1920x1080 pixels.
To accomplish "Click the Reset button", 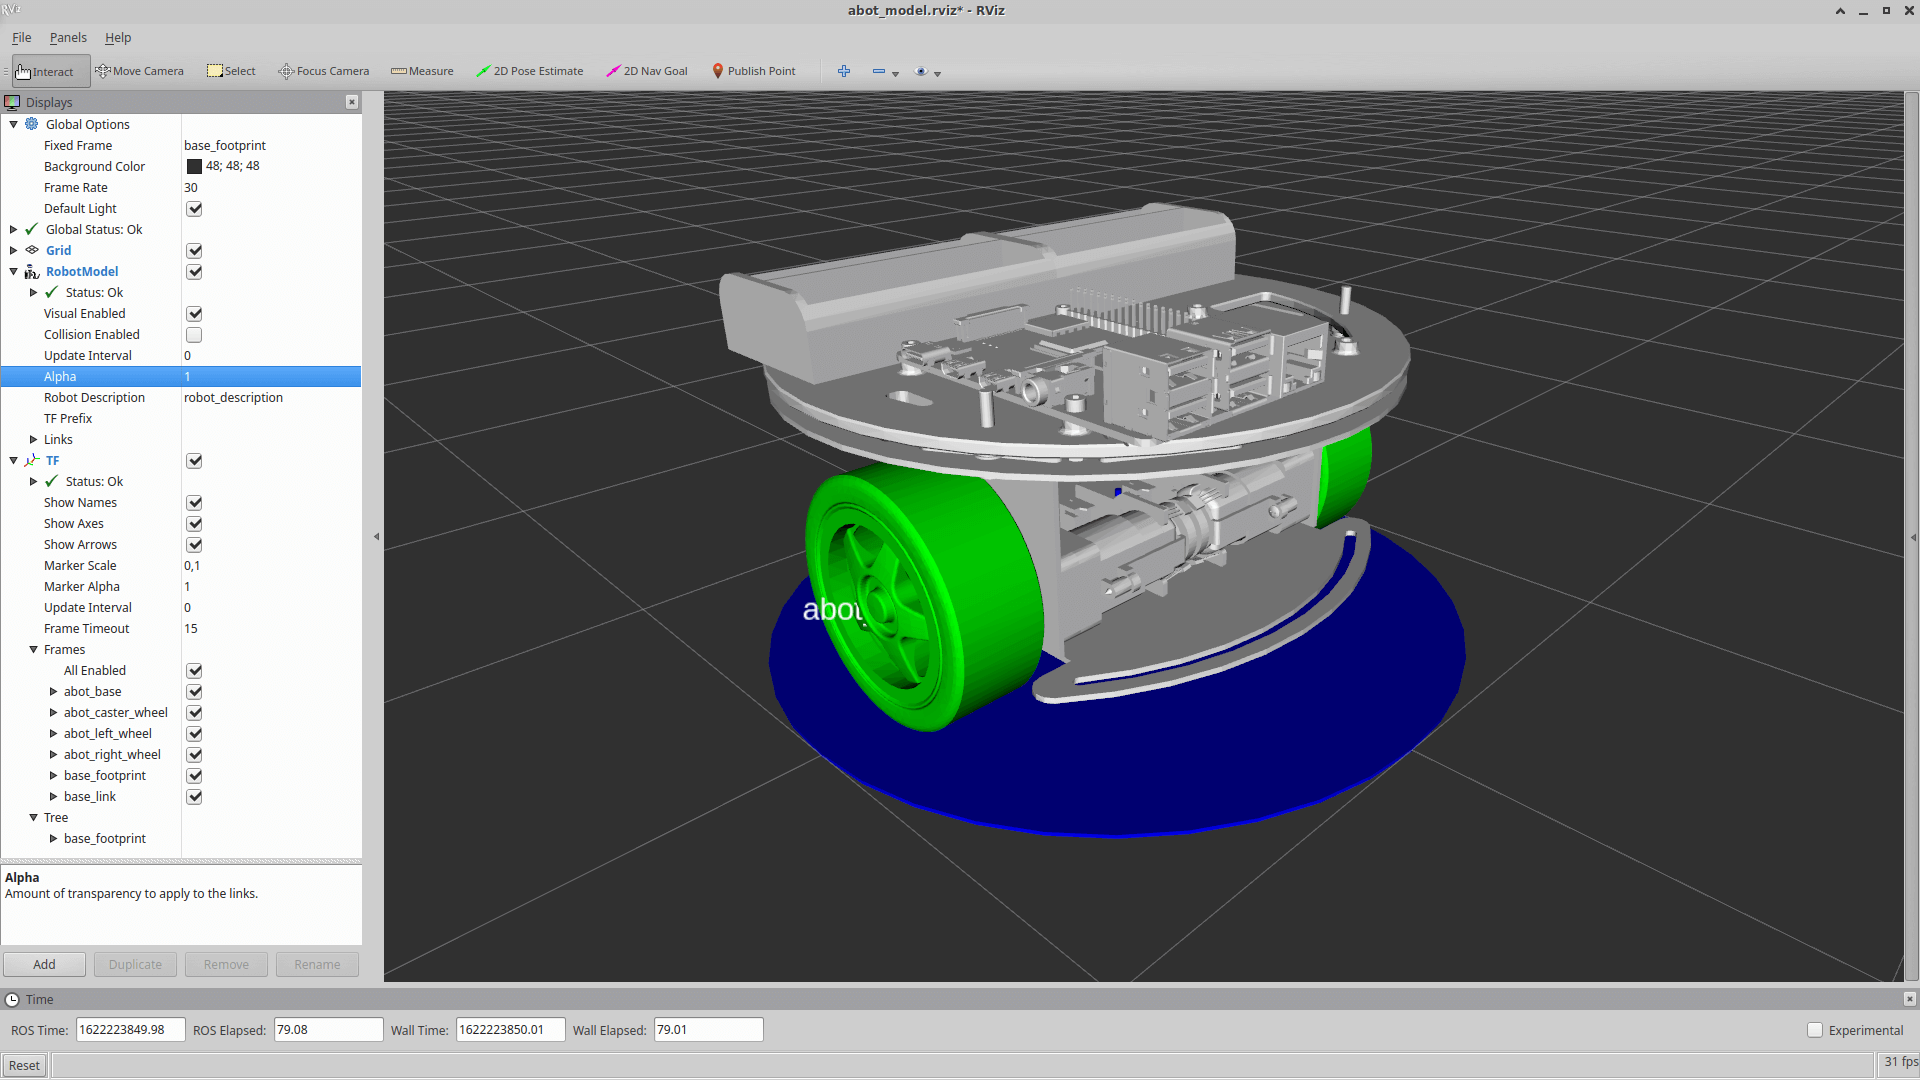I will pyautogui.click(x=24, y=1065).
